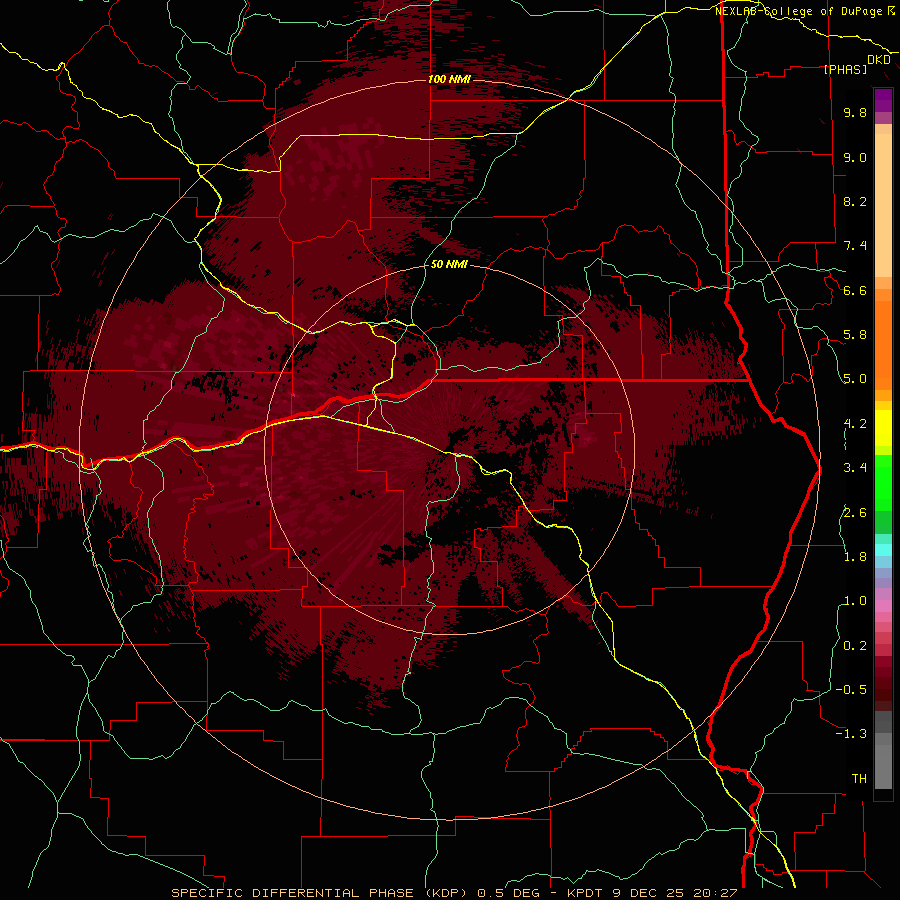
Task: Click the -1.3 scale label
Action: pos(851,734)
